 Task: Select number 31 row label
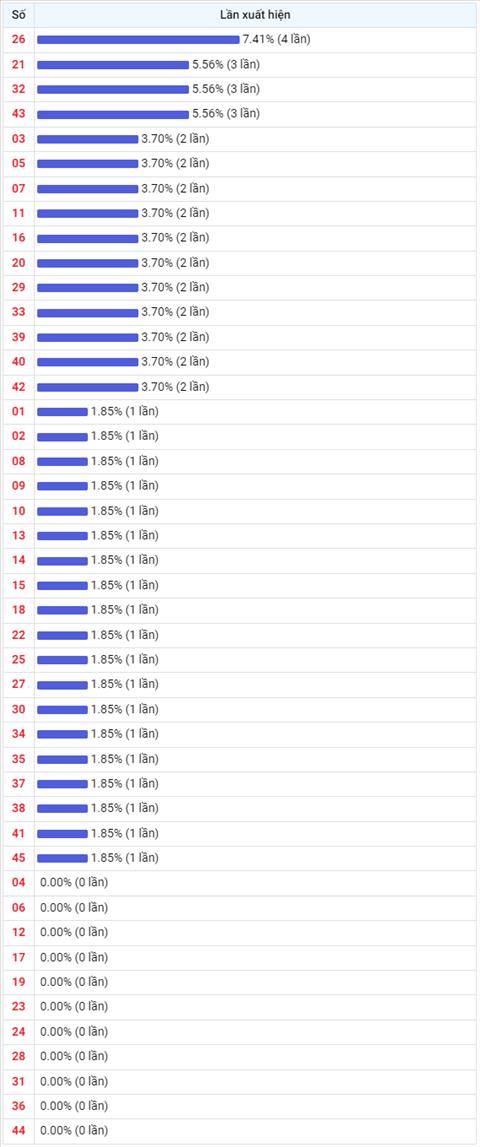coord(18,1081)
